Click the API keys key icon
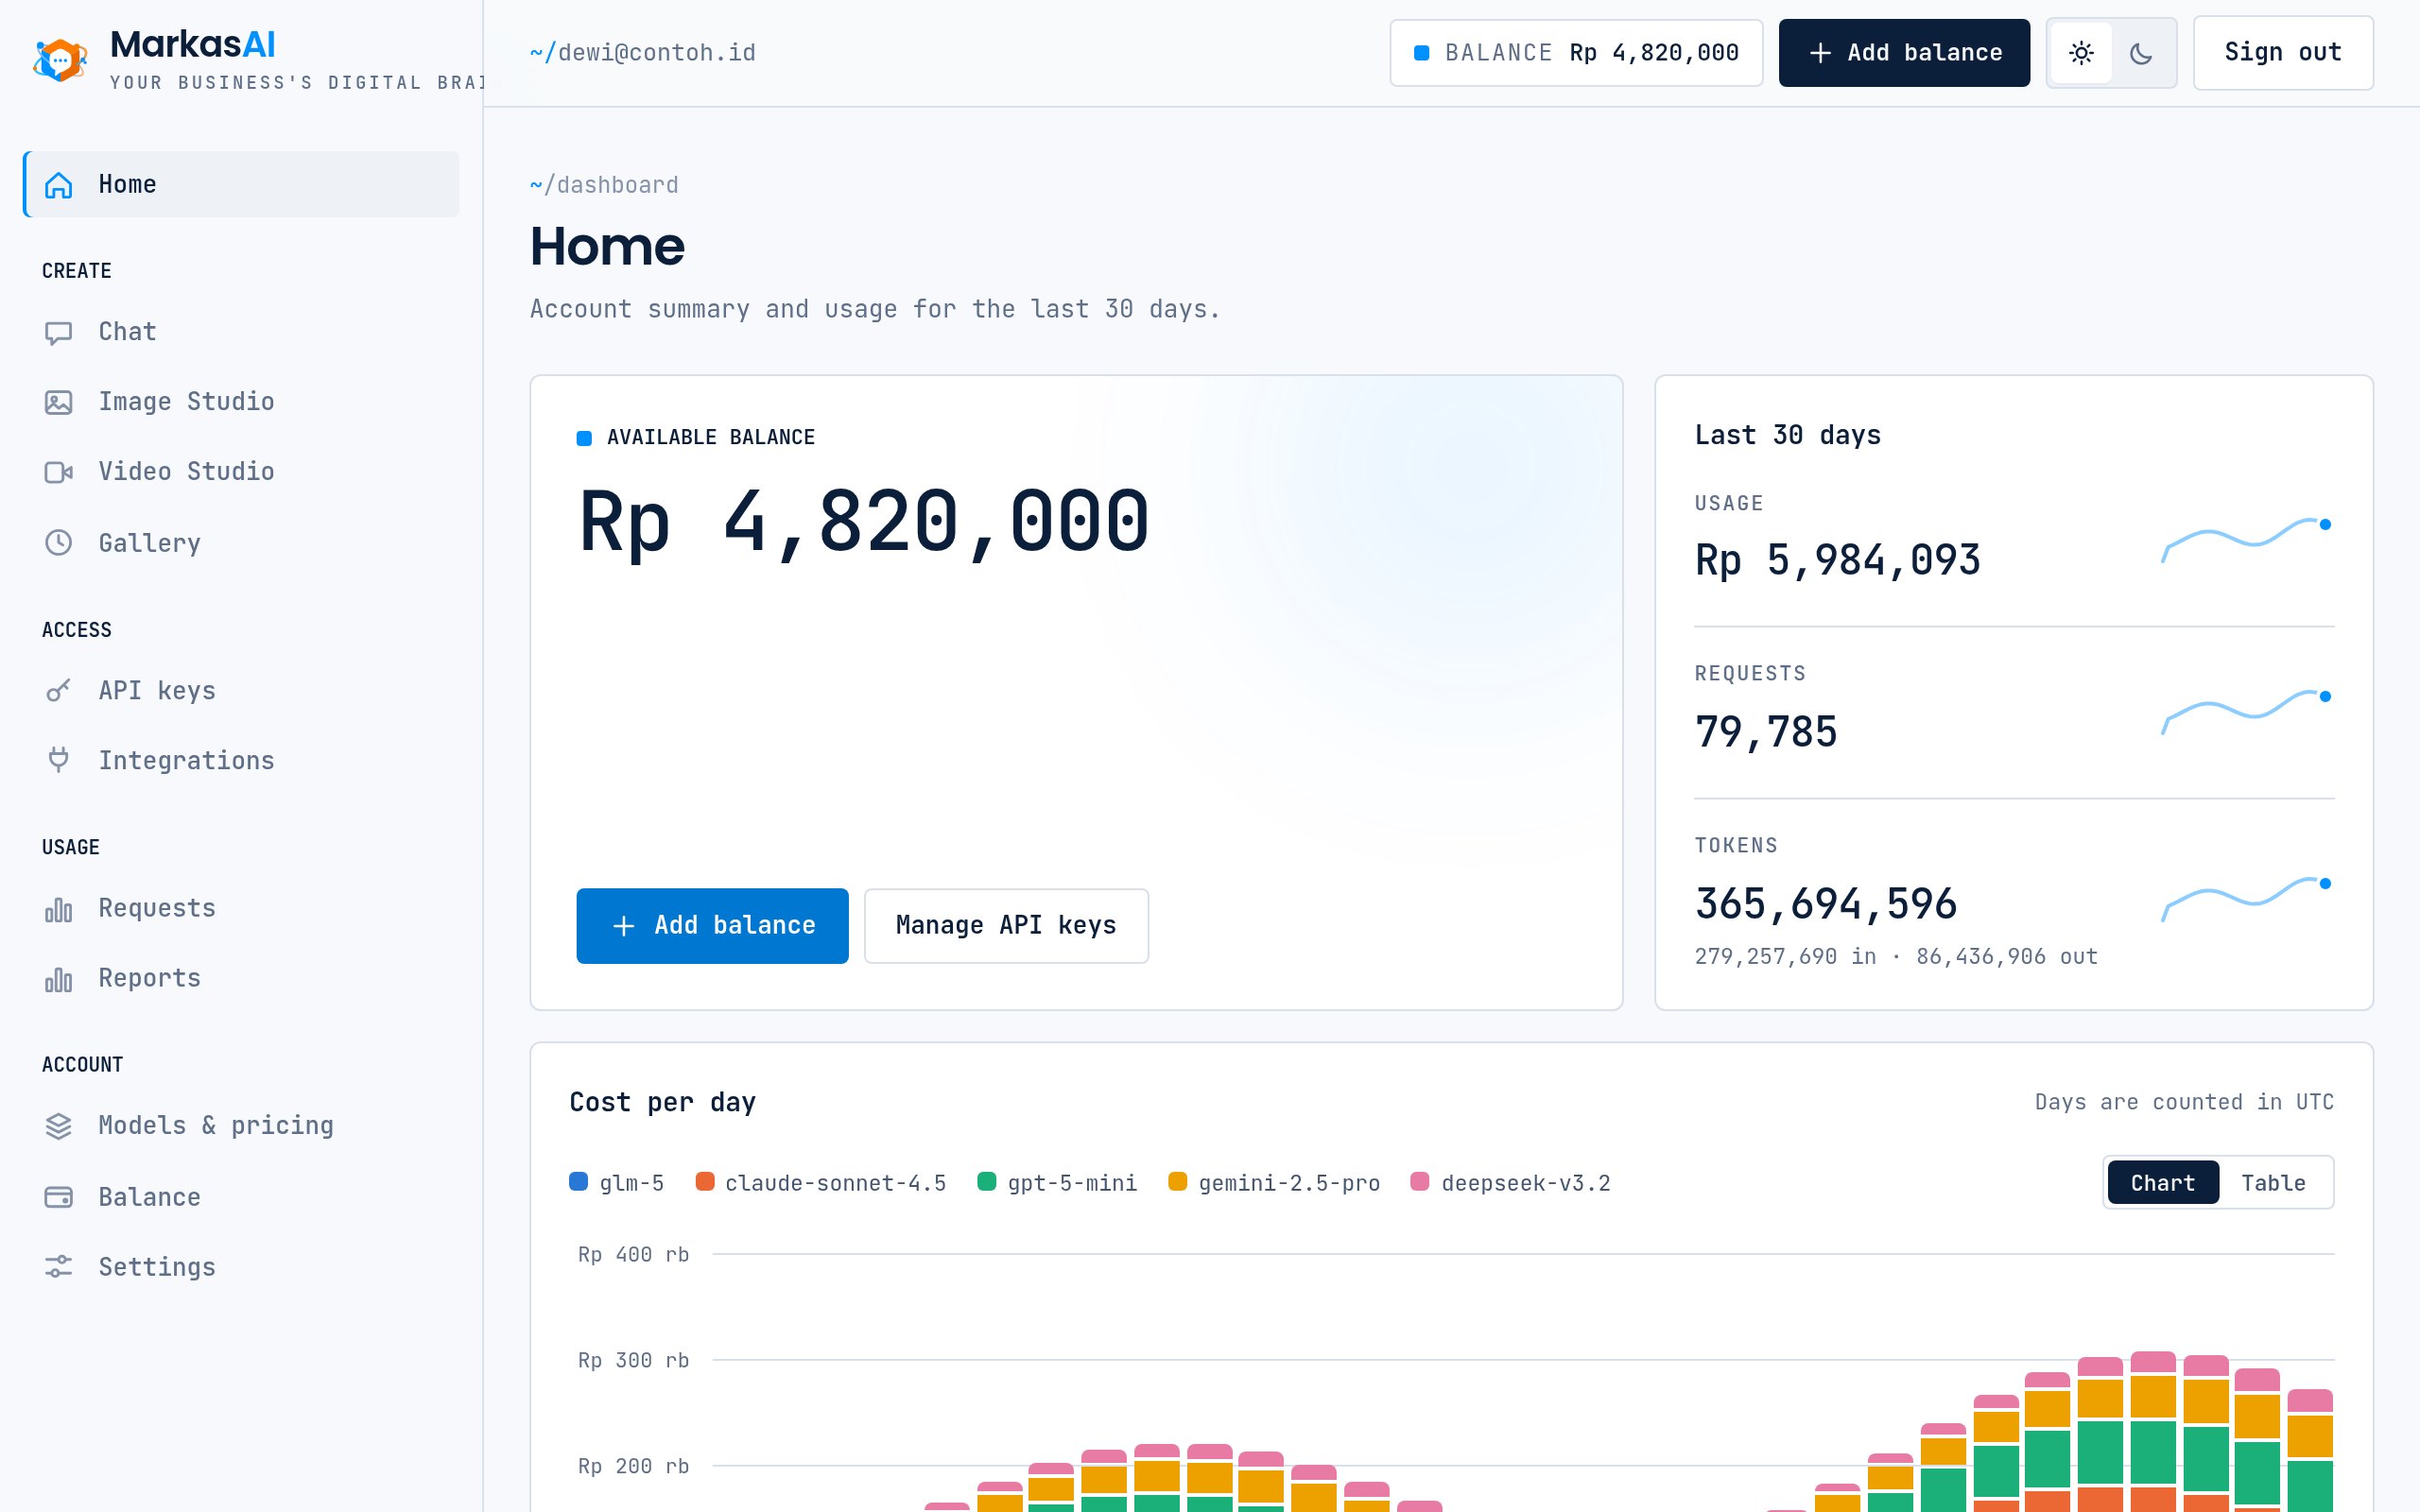 (x=59, y=691)
